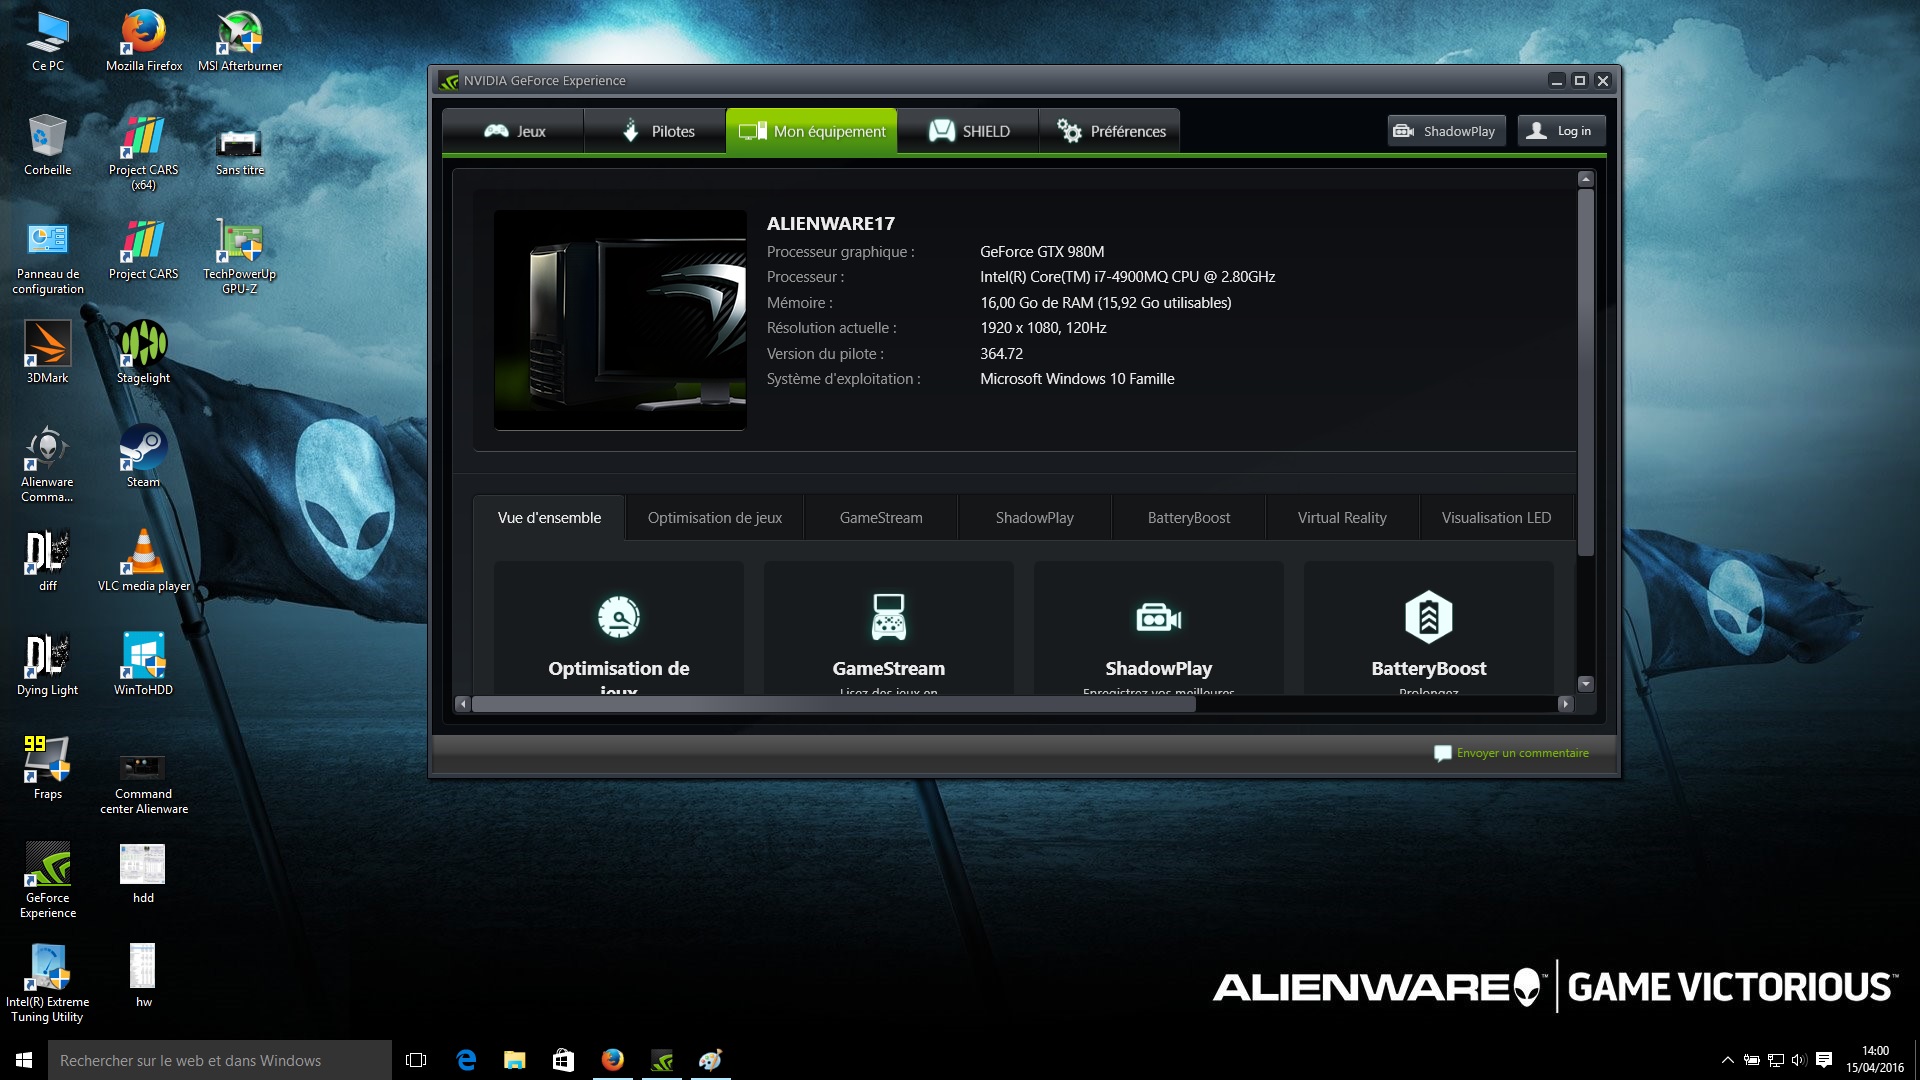Screen dimensions: 1920x1080
Task: Switch to the GameStream sub-tab
Action: [881, 518]
